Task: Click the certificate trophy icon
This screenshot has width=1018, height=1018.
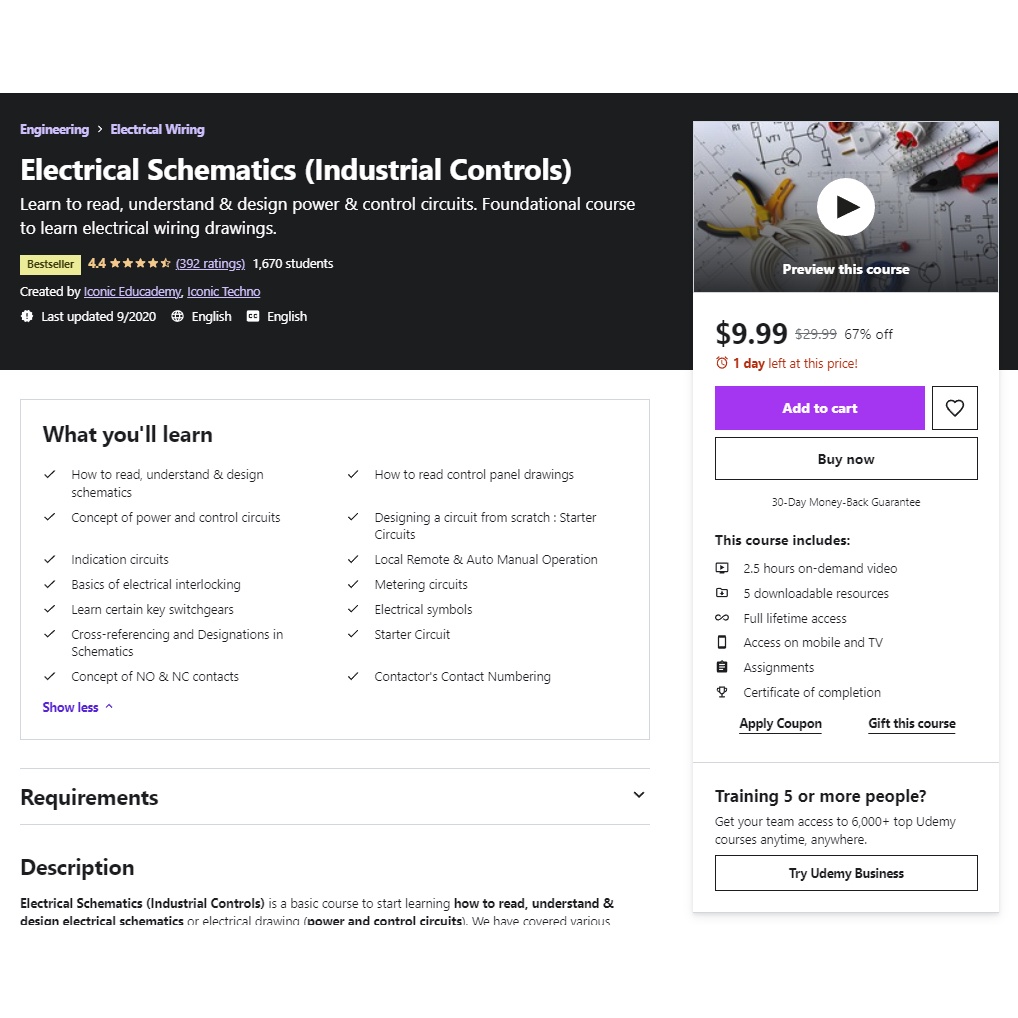Action: [x=722, y=692]
